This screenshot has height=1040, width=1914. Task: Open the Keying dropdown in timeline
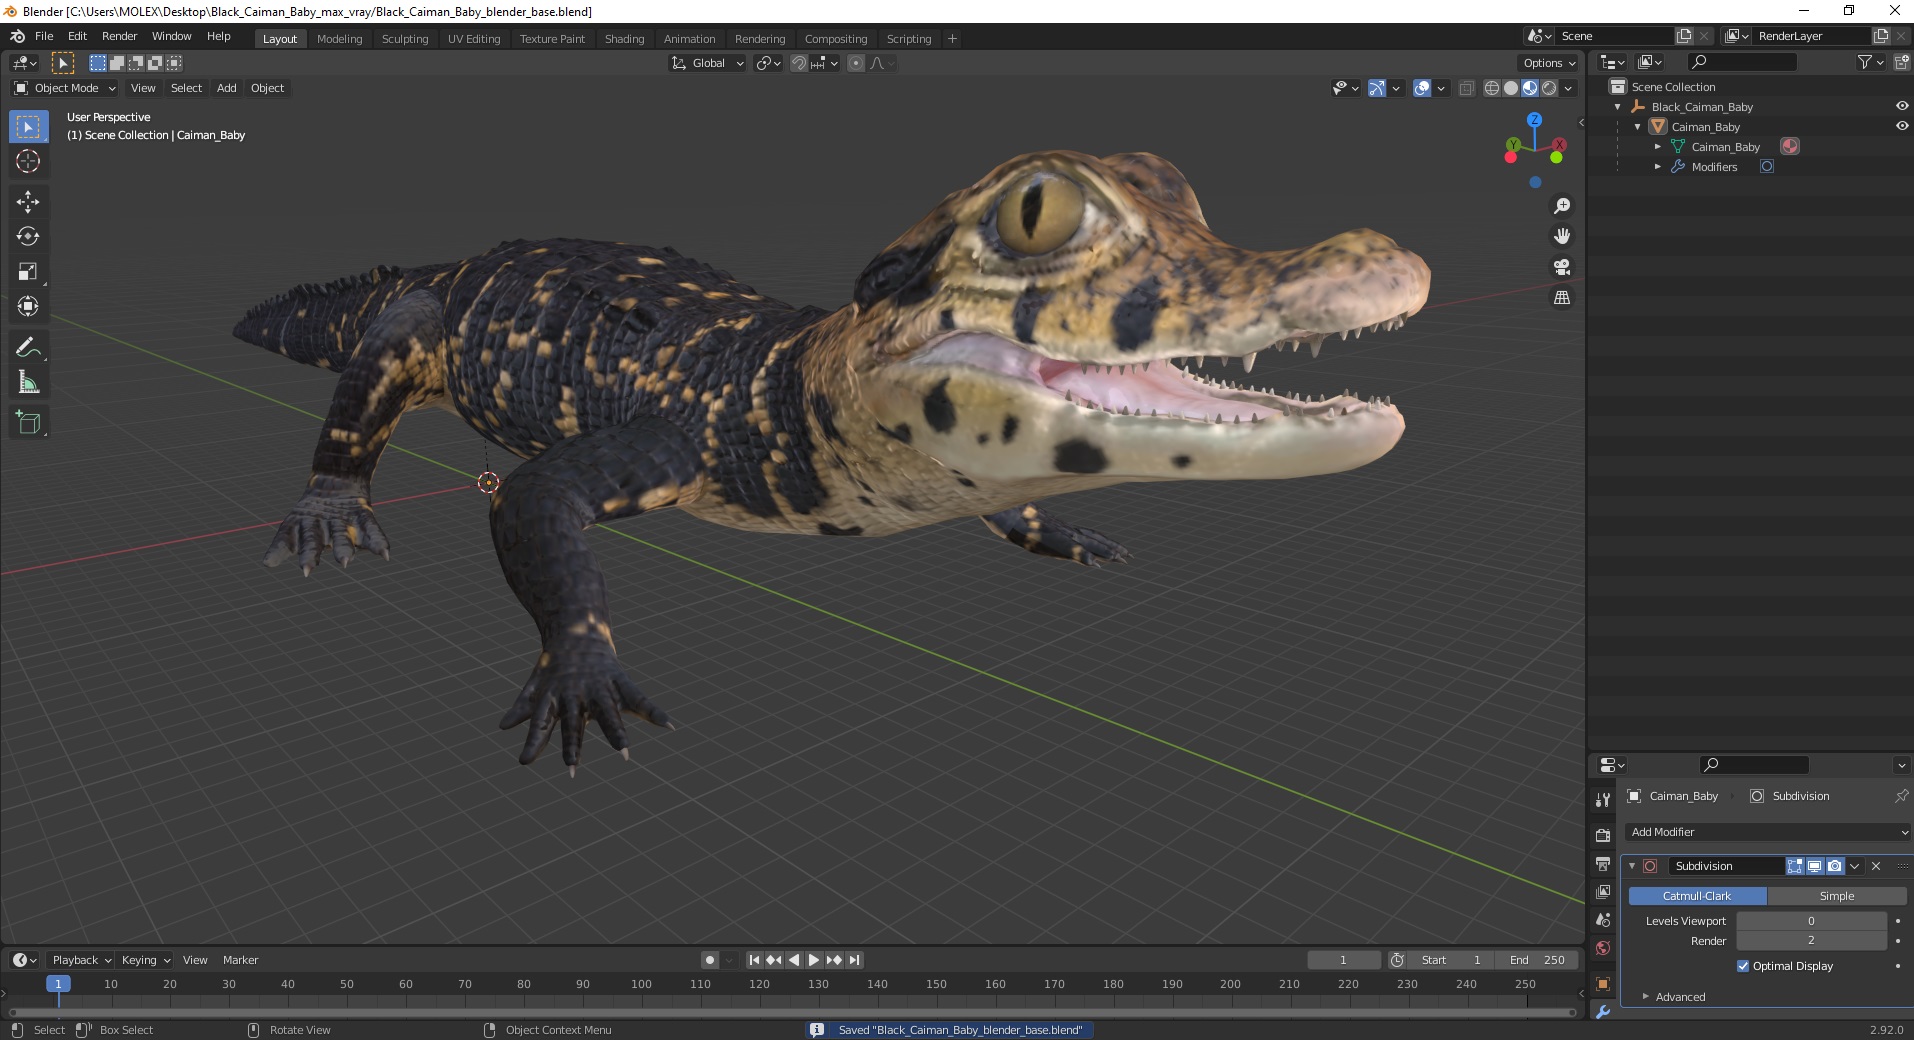pos(146,960)
